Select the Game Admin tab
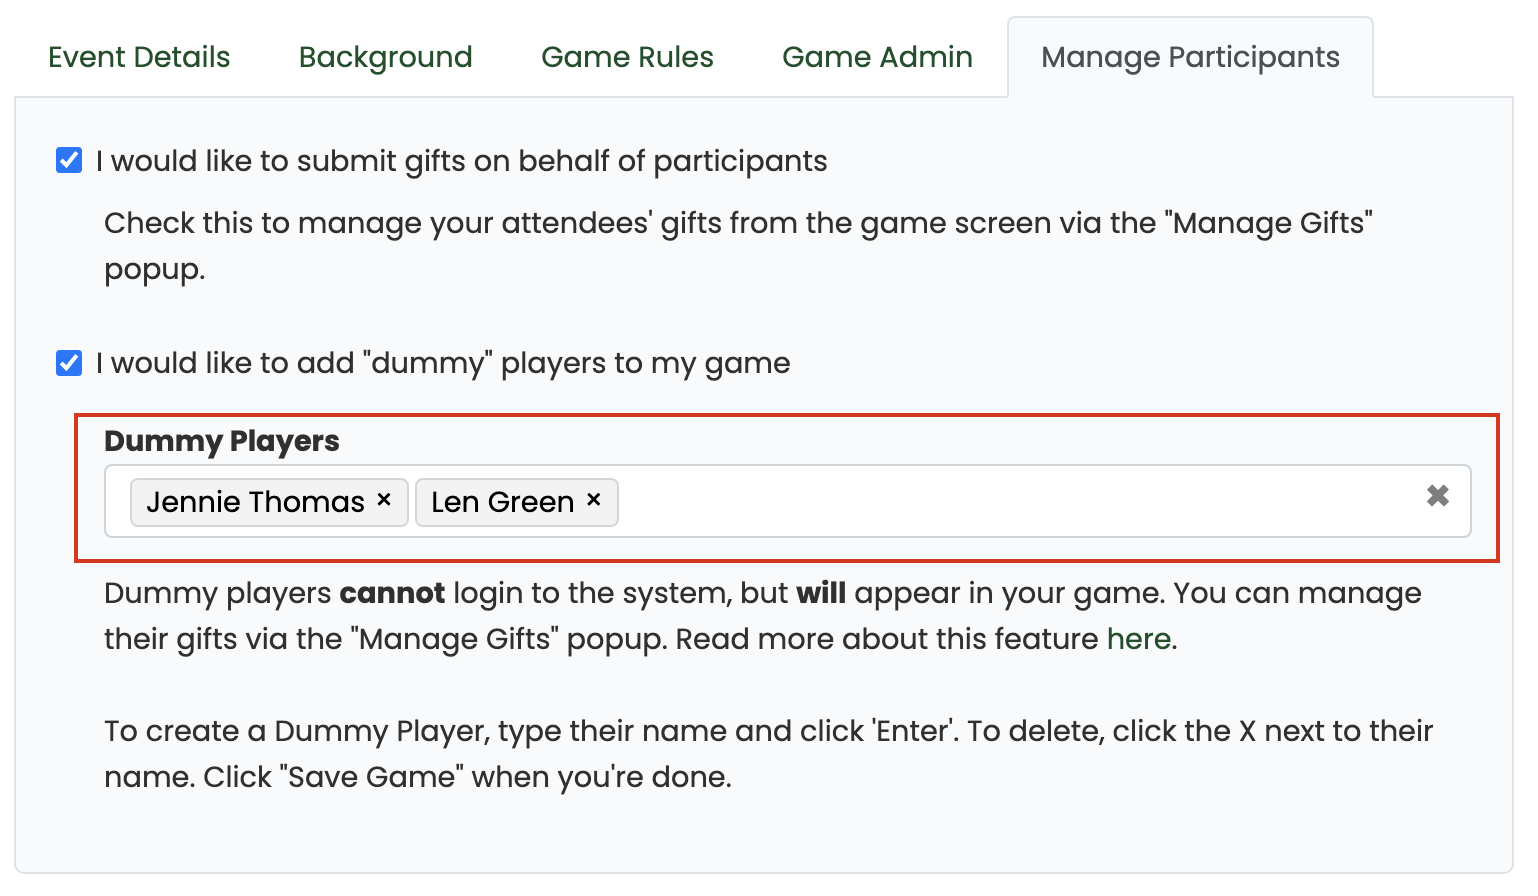The image size is (1538, 896). tap(877, 57)
